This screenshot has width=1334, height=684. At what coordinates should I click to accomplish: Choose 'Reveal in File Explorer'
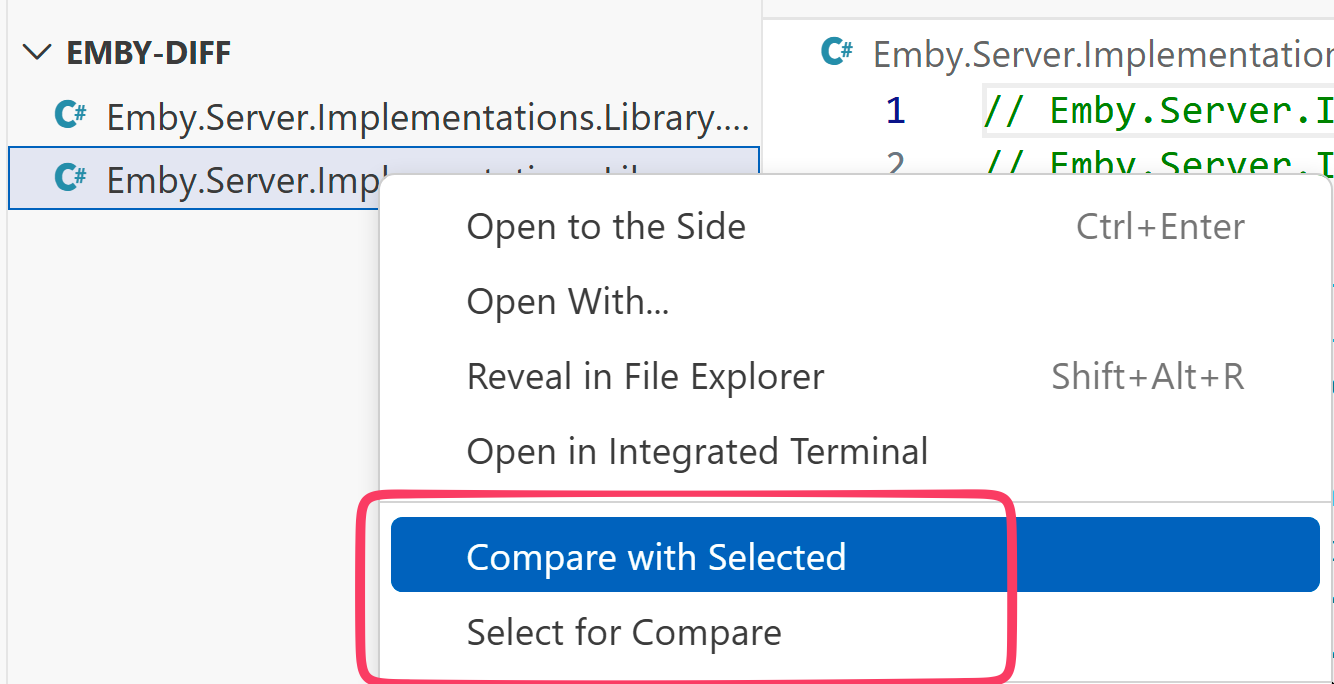point(645,376)
